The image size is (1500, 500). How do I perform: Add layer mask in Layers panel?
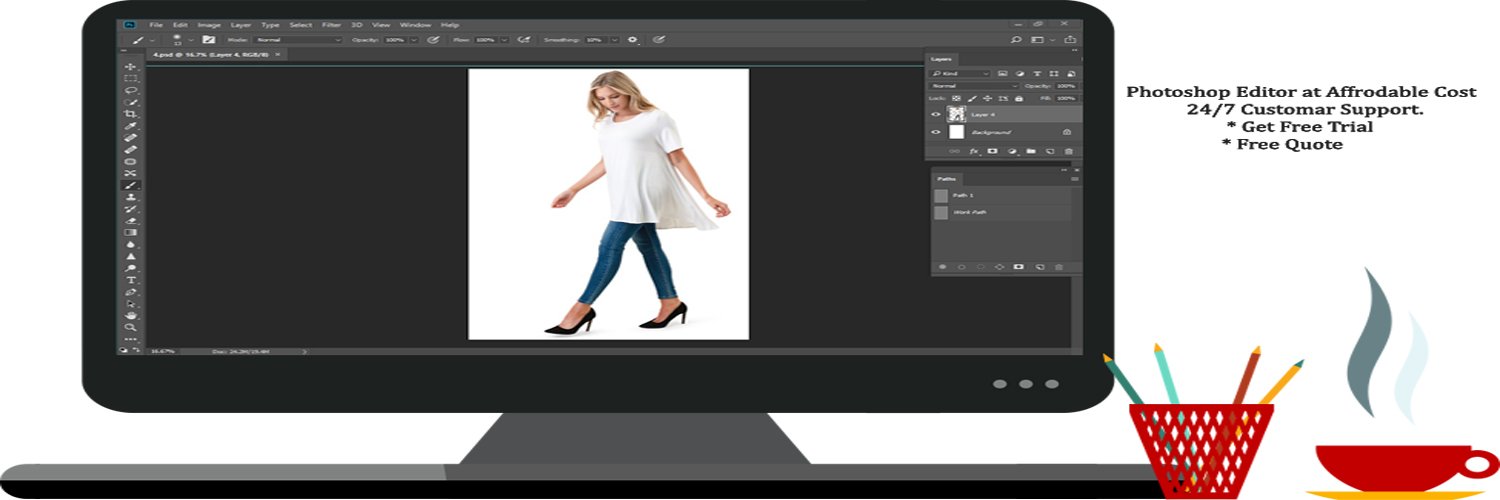pos(992,151)
